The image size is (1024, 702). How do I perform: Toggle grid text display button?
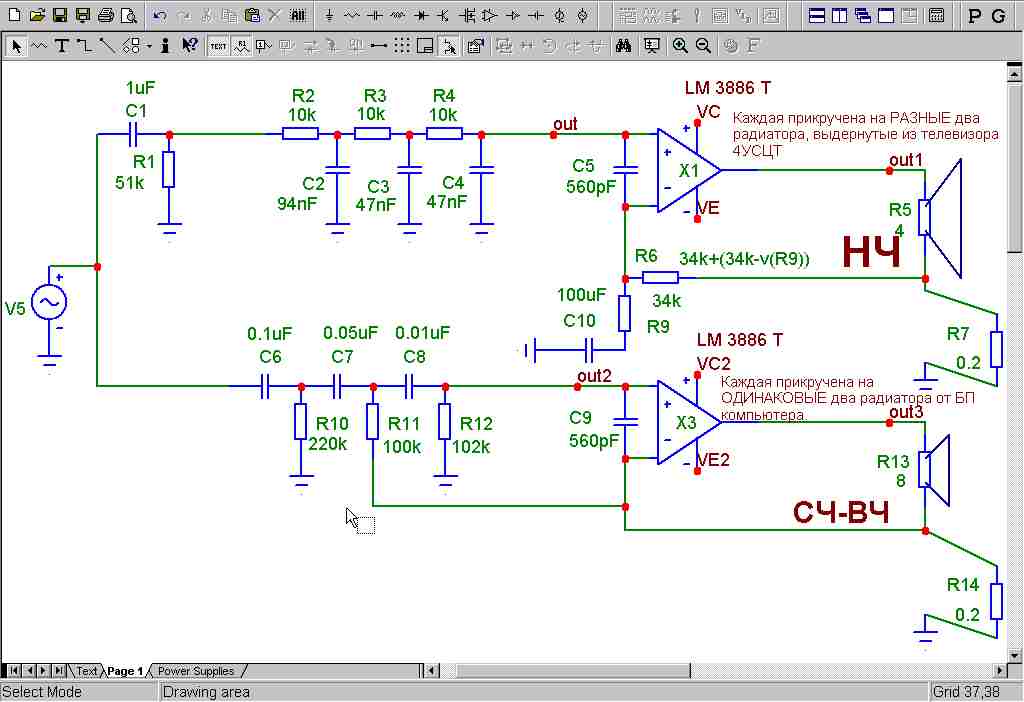click(x=217, y=46)
